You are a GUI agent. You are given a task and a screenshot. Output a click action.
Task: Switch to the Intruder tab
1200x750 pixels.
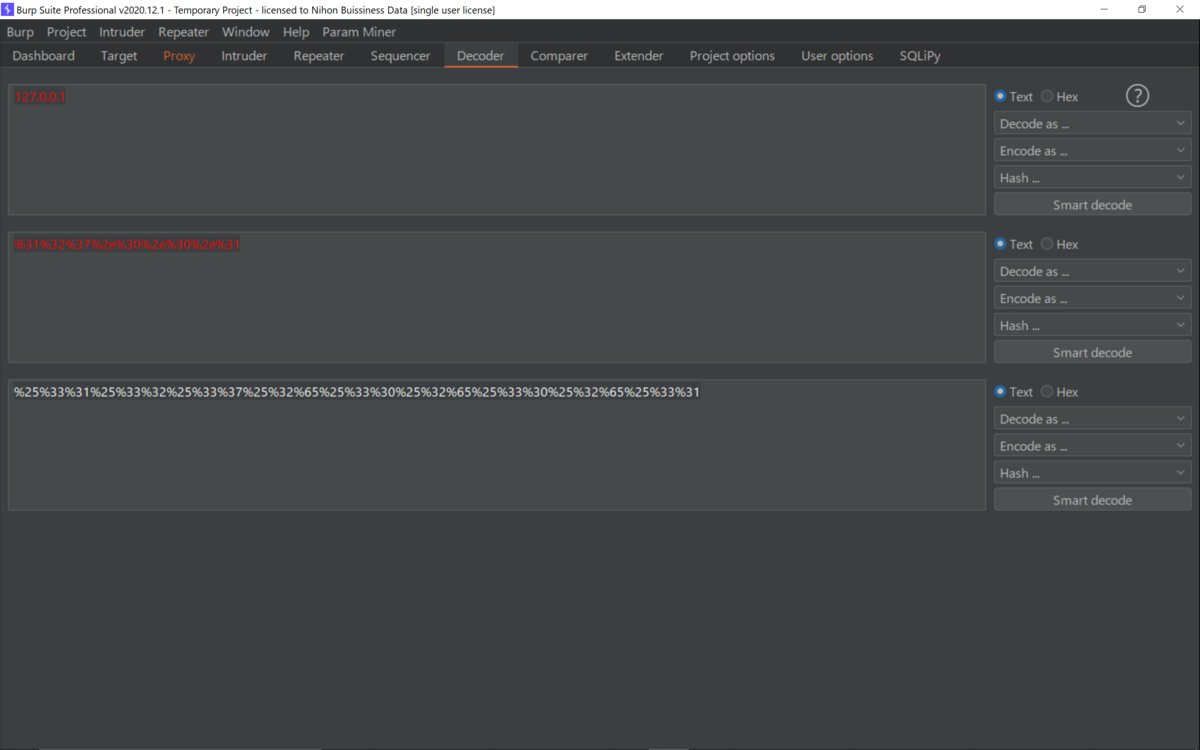pyautogui.click(x=244, y=56)
